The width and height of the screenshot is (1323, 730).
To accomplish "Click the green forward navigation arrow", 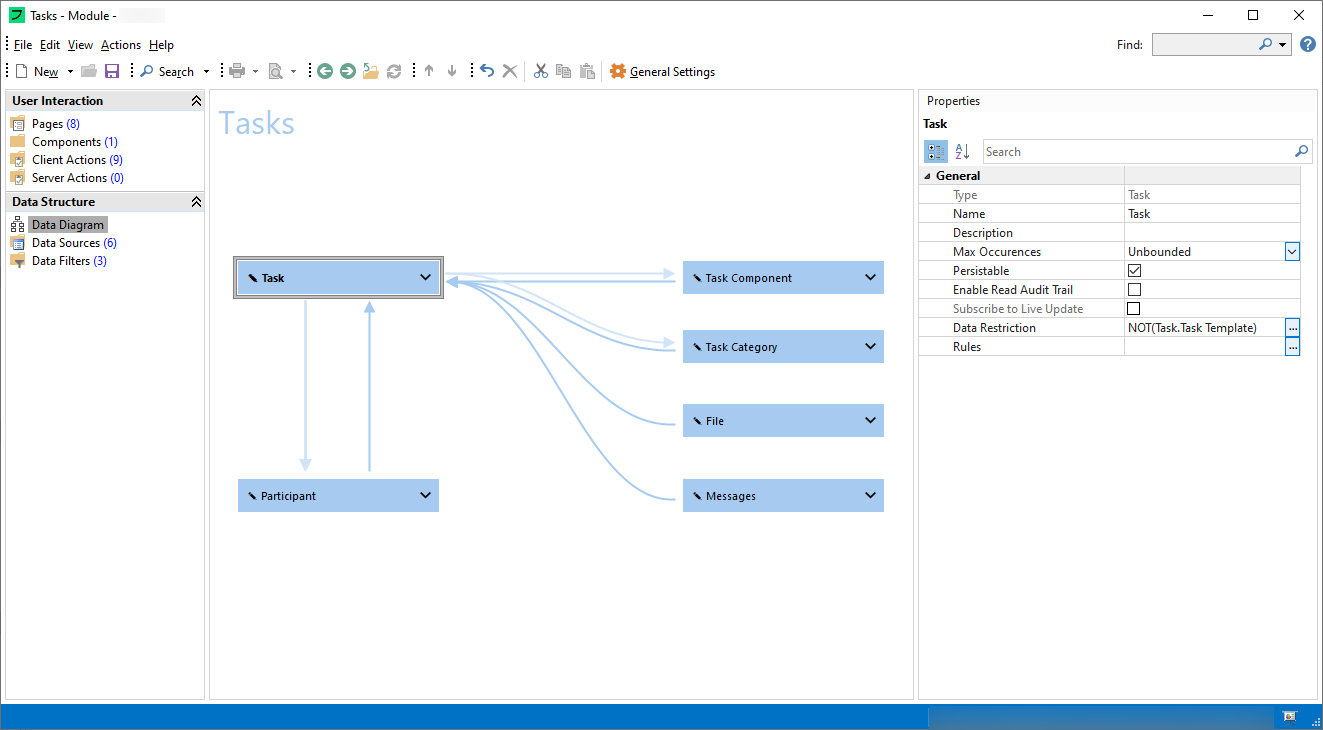I will (x=347, y=71).
